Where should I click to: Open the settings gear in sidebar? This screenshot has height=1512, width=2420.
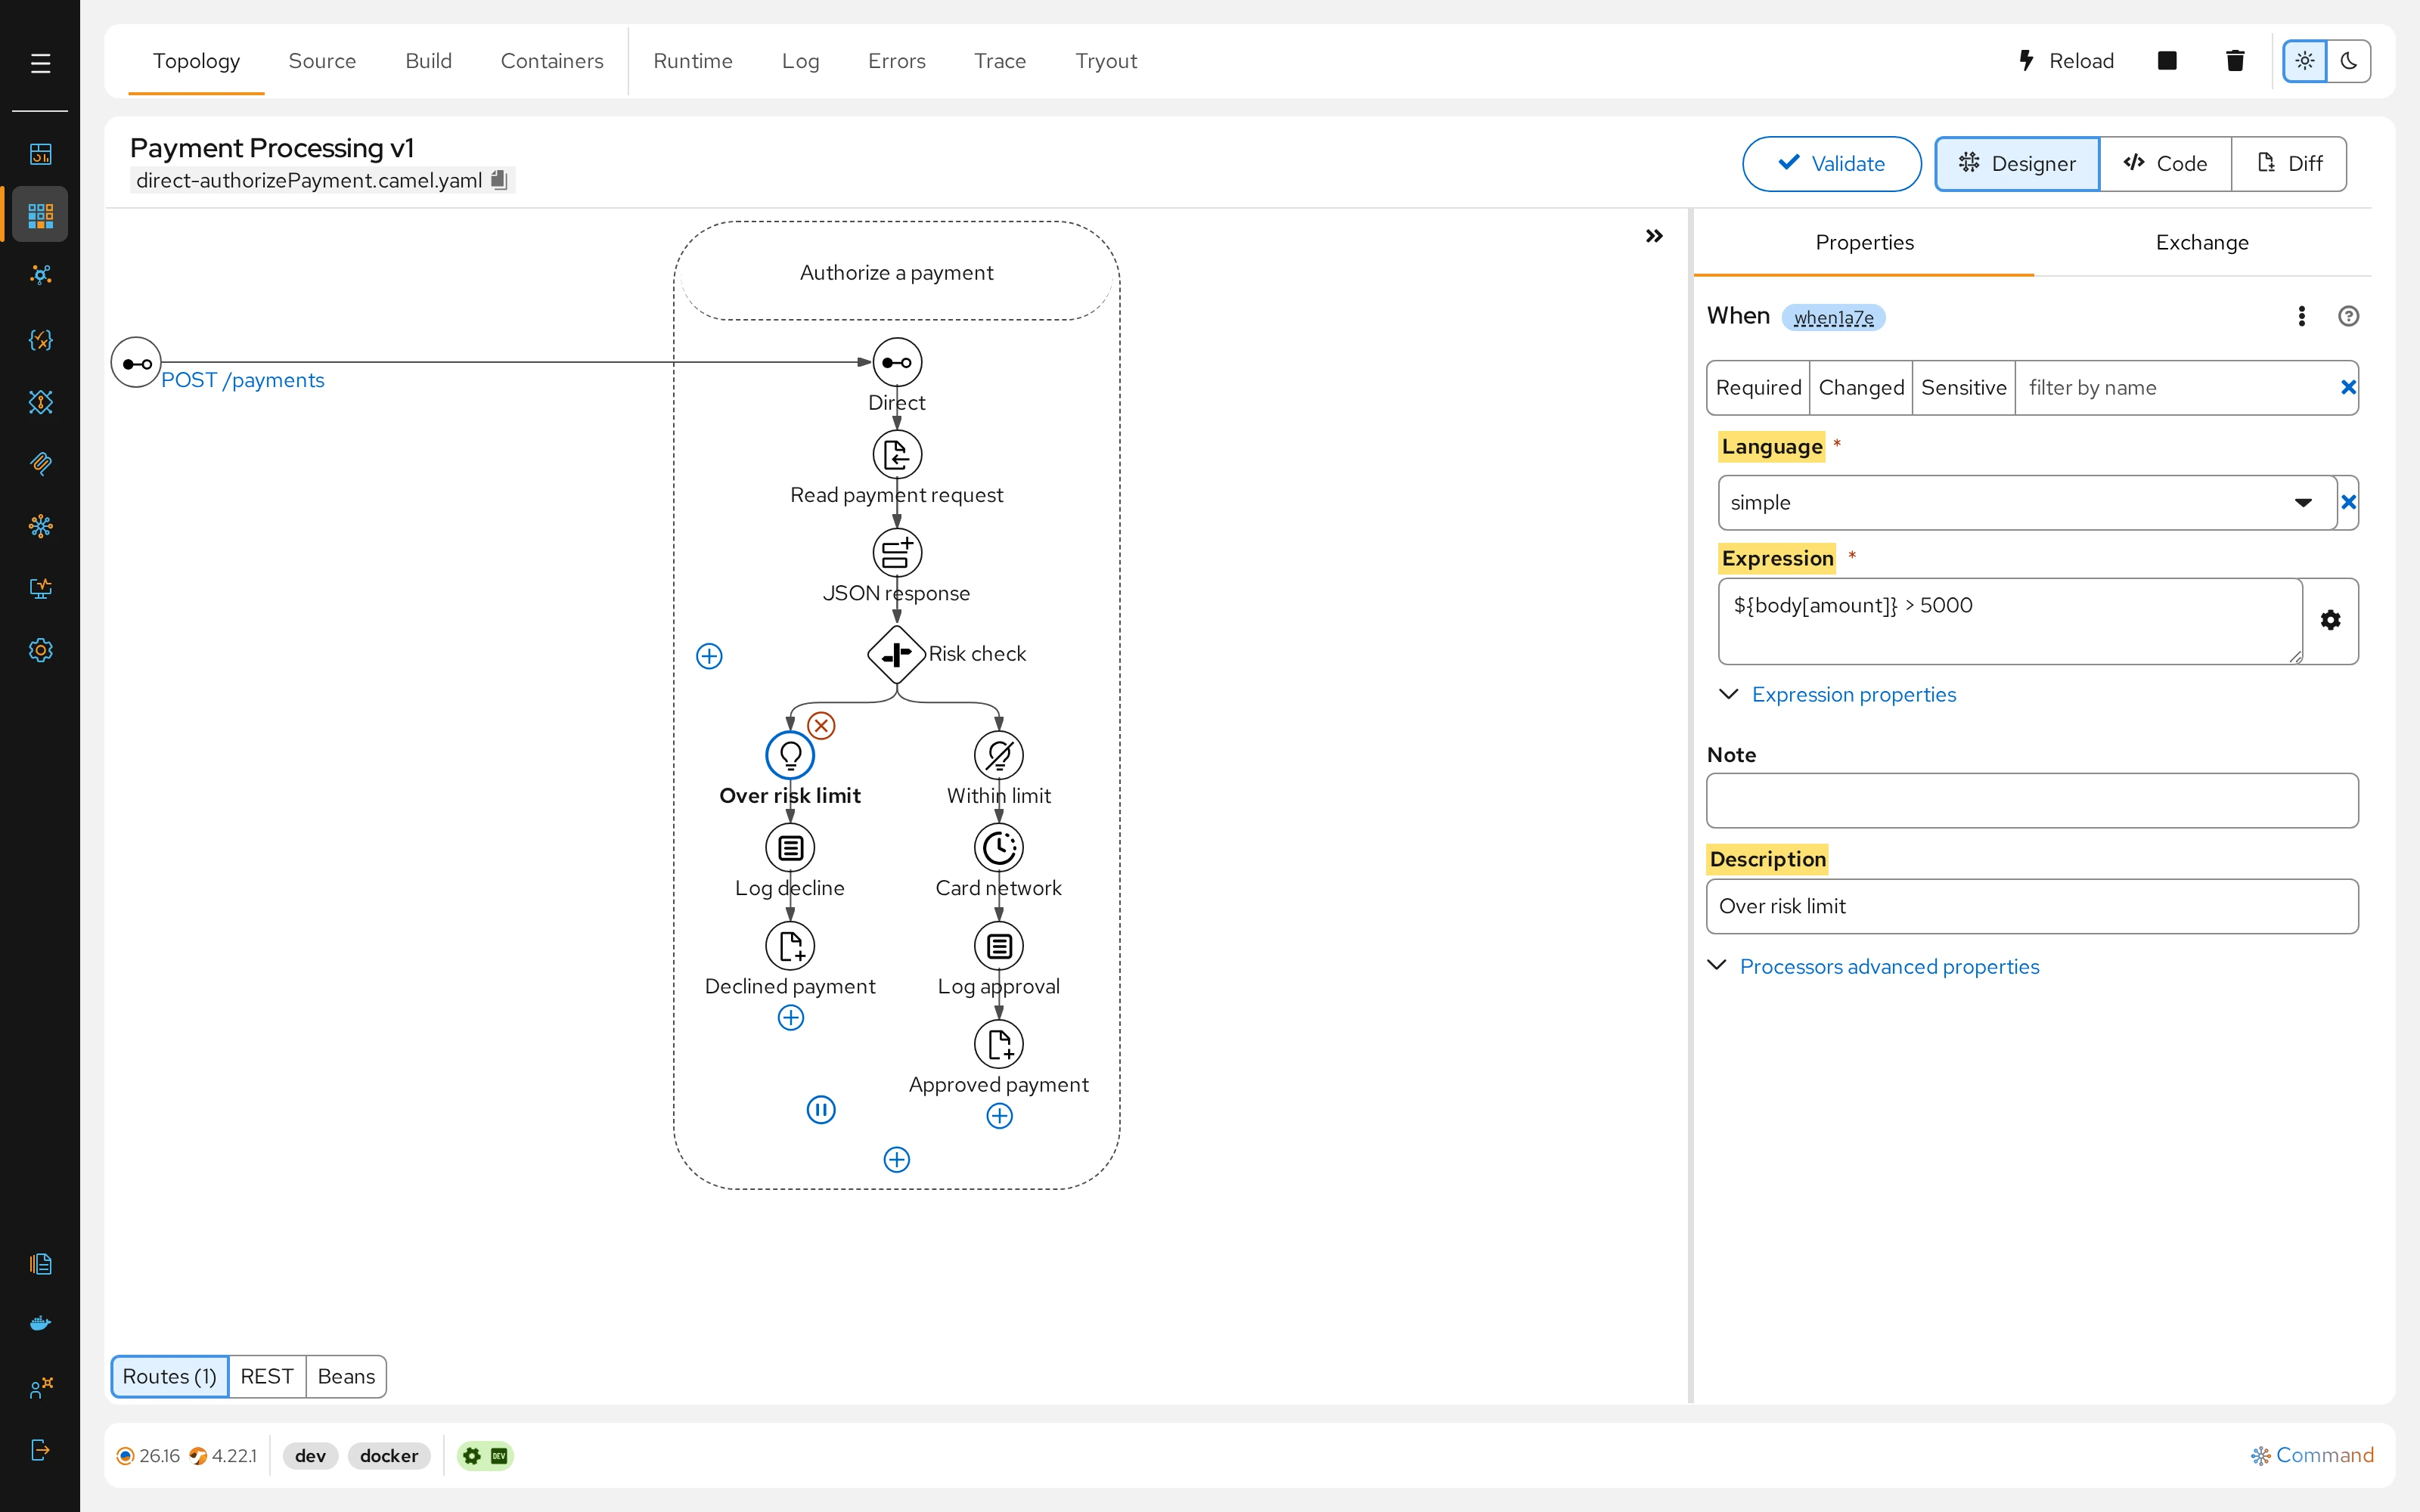click(40, 650)
